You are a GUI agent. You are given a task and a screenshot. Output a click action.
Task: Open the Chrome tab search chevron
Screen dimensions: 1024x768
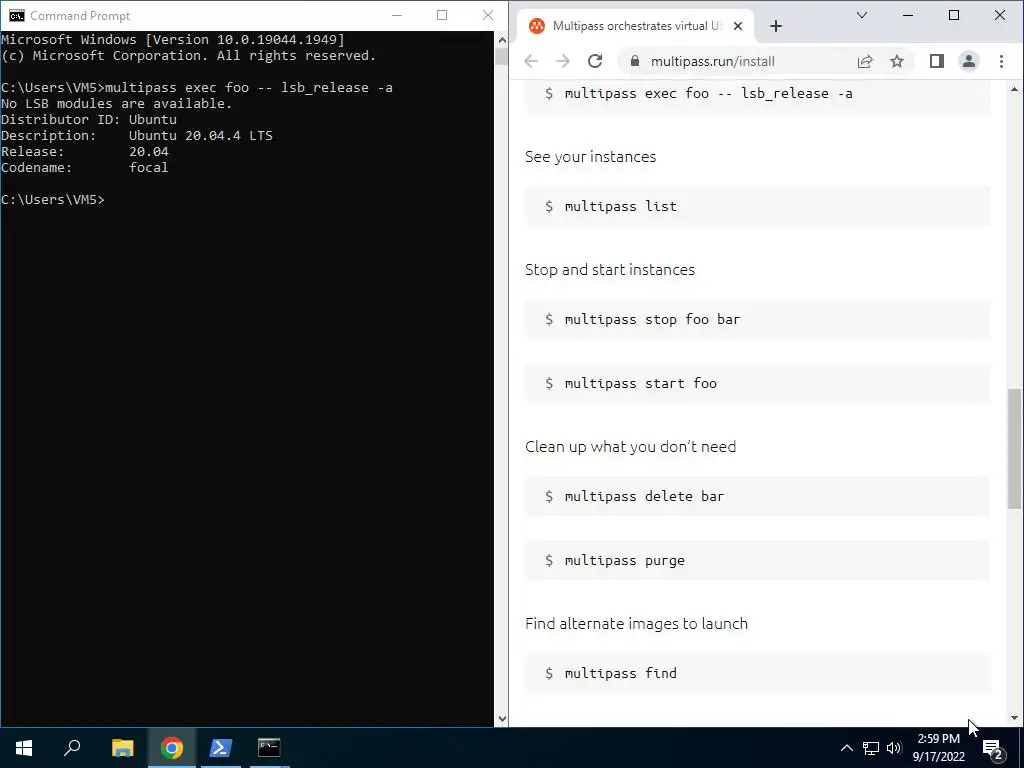pyautogui.click(x=861, y=15)
